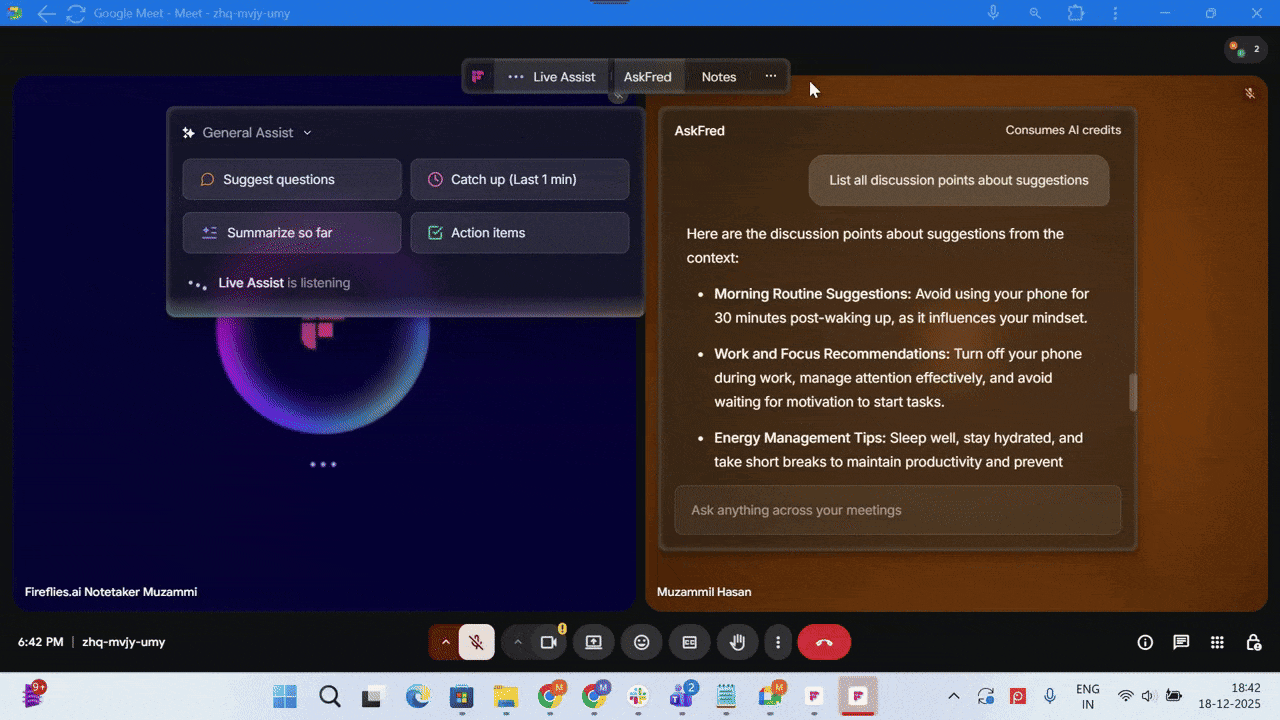Open Meet activities grid icon
This screenshot has height=720, width=1280.
pyautogui.click(x=1217, y=642)
